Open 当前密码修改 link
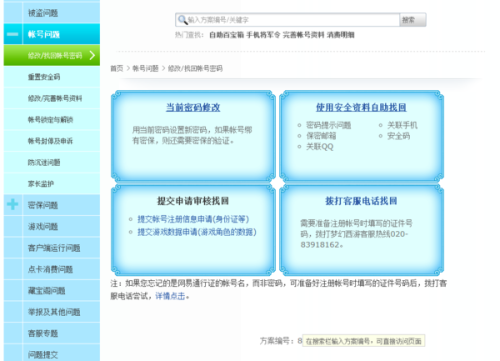This screenshot has height=361, width=500. click(x=193, y=107)
